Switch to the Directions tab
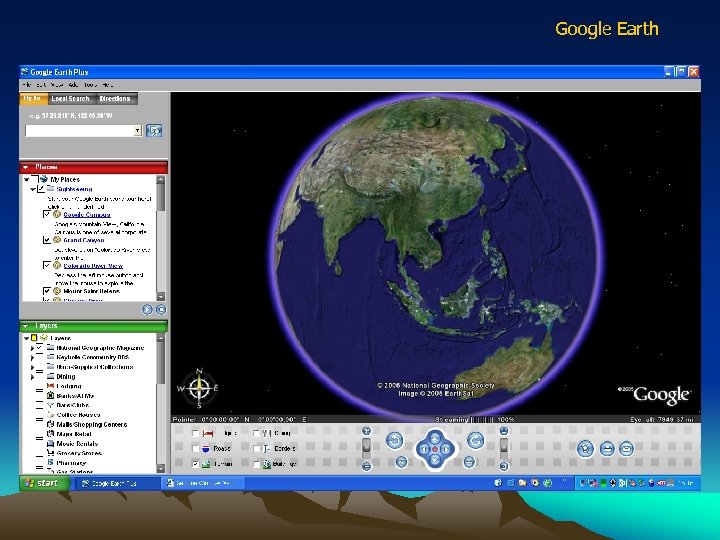Viewport: 720px width, 540px height. point(115,99)
